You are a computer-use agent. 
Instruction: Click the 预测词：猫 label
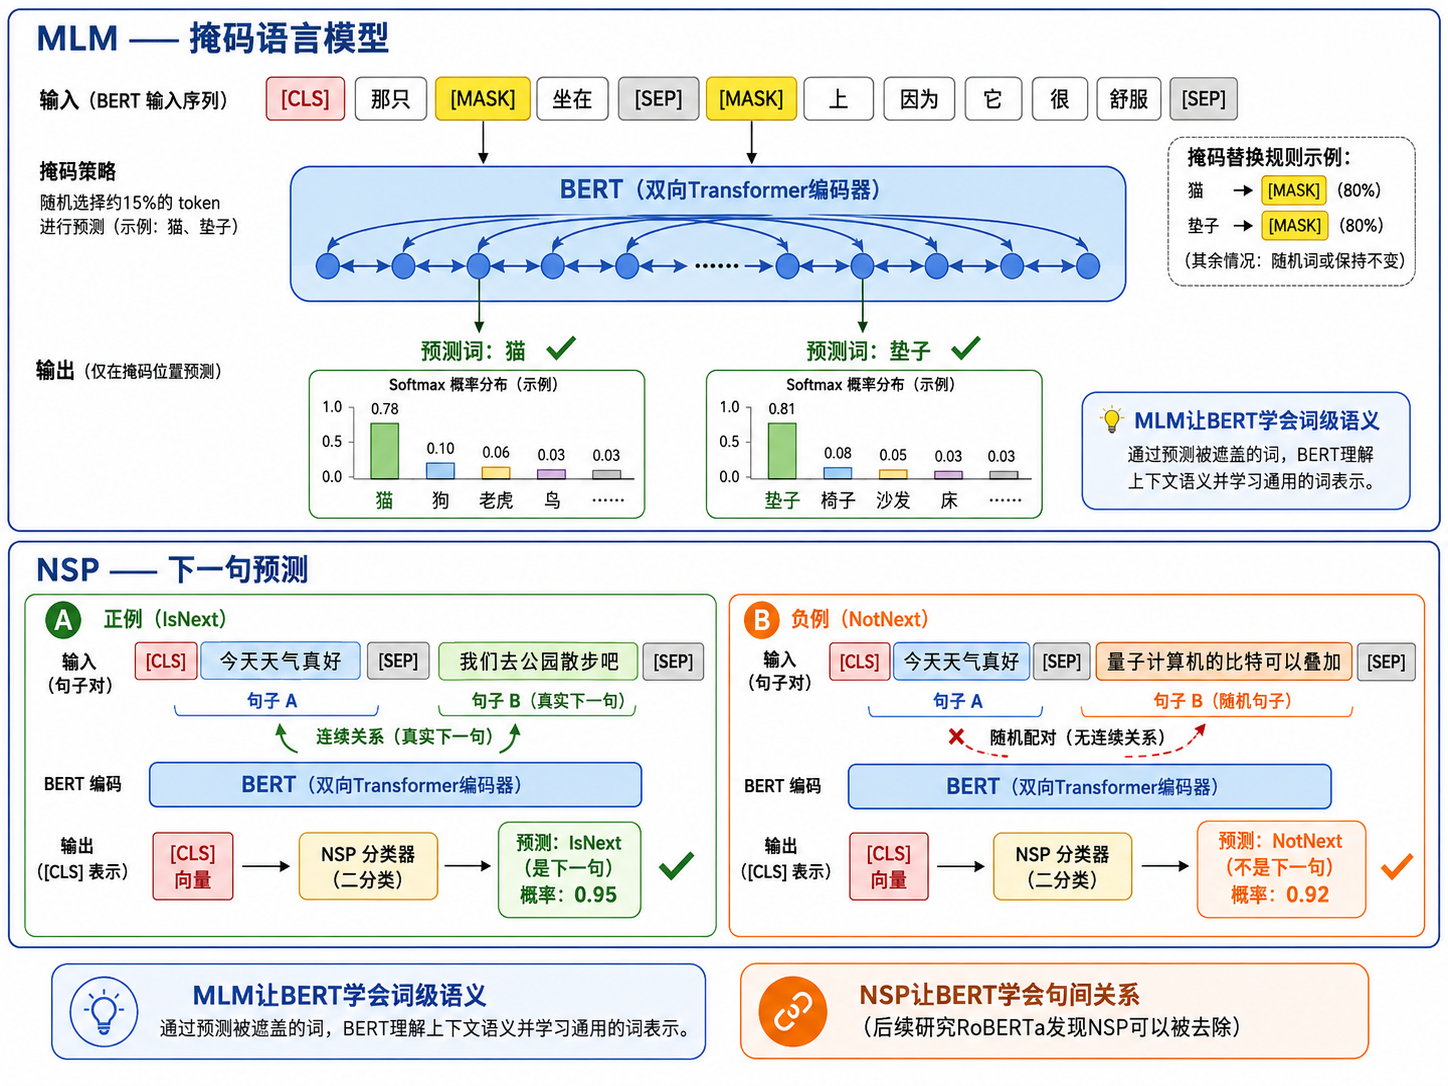pos(473,351)
